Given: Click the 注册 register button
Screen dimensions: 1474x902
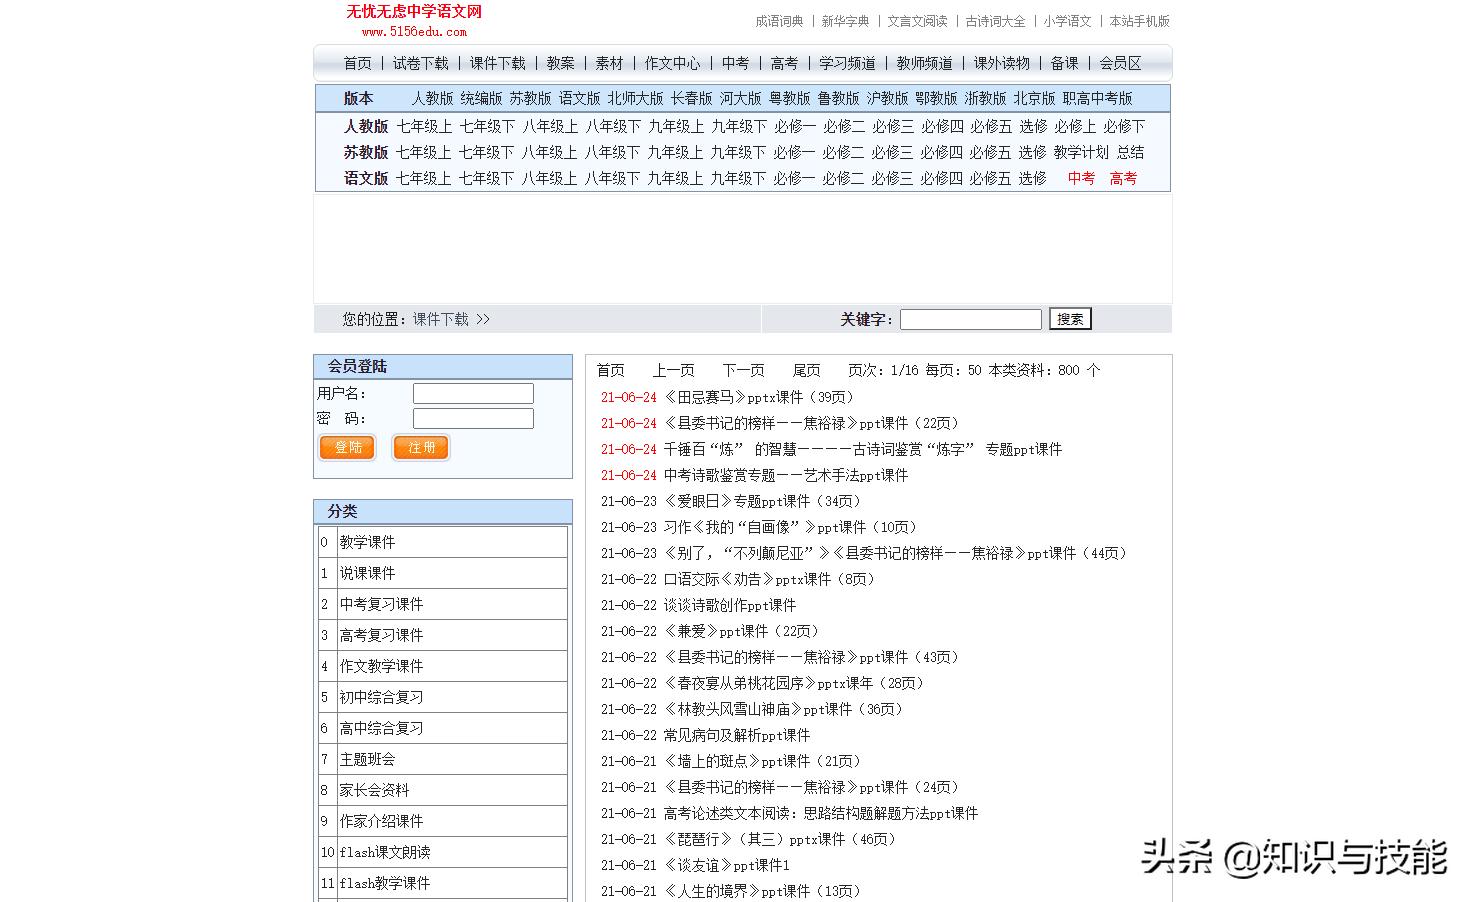Looking at the screenshot, I should pyautogui.click(x=420, y=447).
